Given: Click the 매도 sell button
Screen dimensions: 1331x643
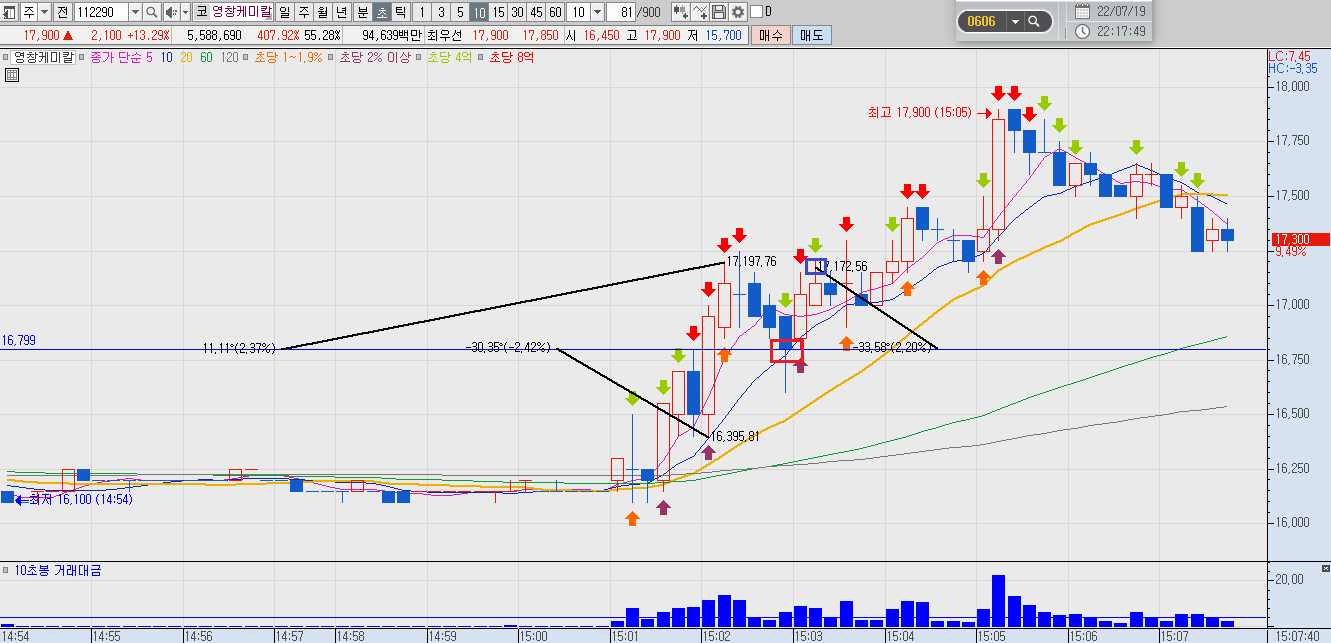Looking at the screenshot, I should click(x=811, y=35).
